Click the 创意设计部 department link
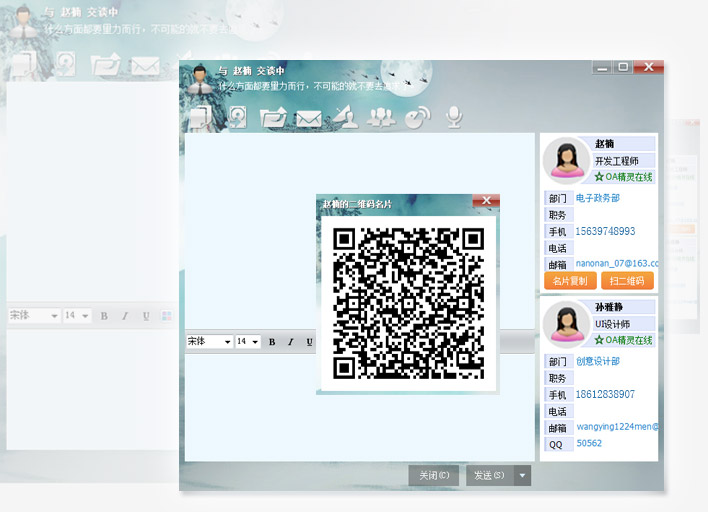Screen dimensions: 708x512 click(597, 361)
